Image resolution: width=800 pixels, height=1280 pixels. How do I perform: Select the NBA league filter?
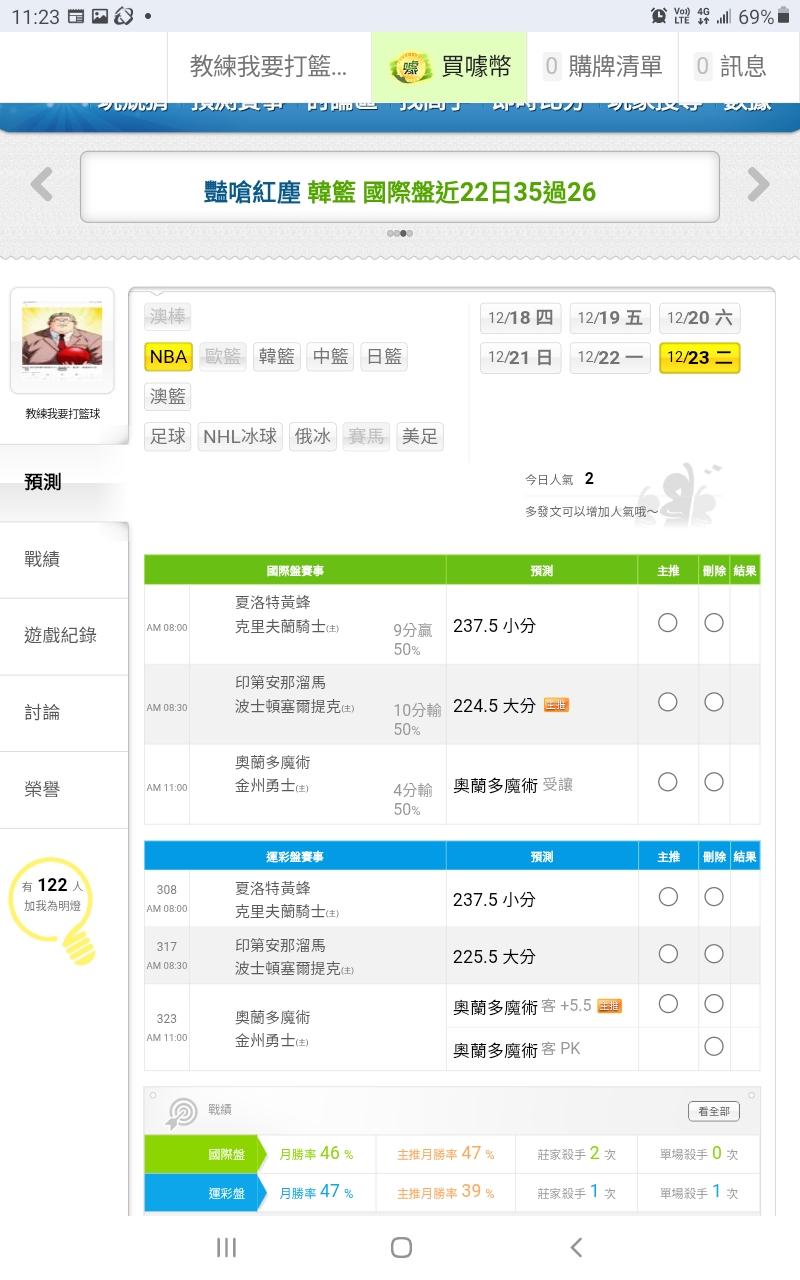(x=168, y=357)
